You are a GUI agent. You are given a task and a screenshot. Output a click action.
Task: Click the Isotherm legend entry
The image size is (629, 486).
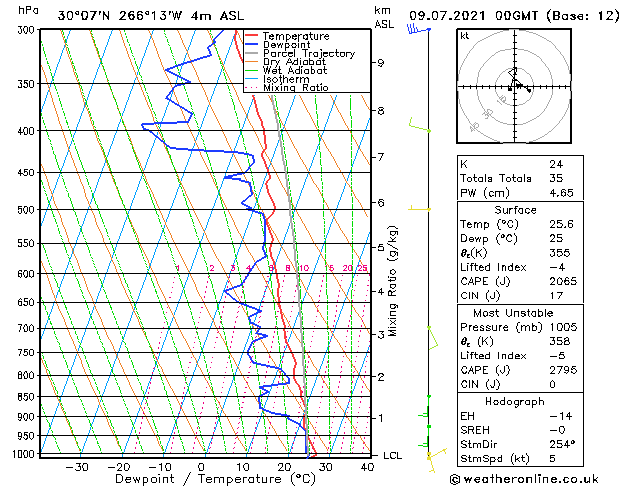click(x=285, y=79)
